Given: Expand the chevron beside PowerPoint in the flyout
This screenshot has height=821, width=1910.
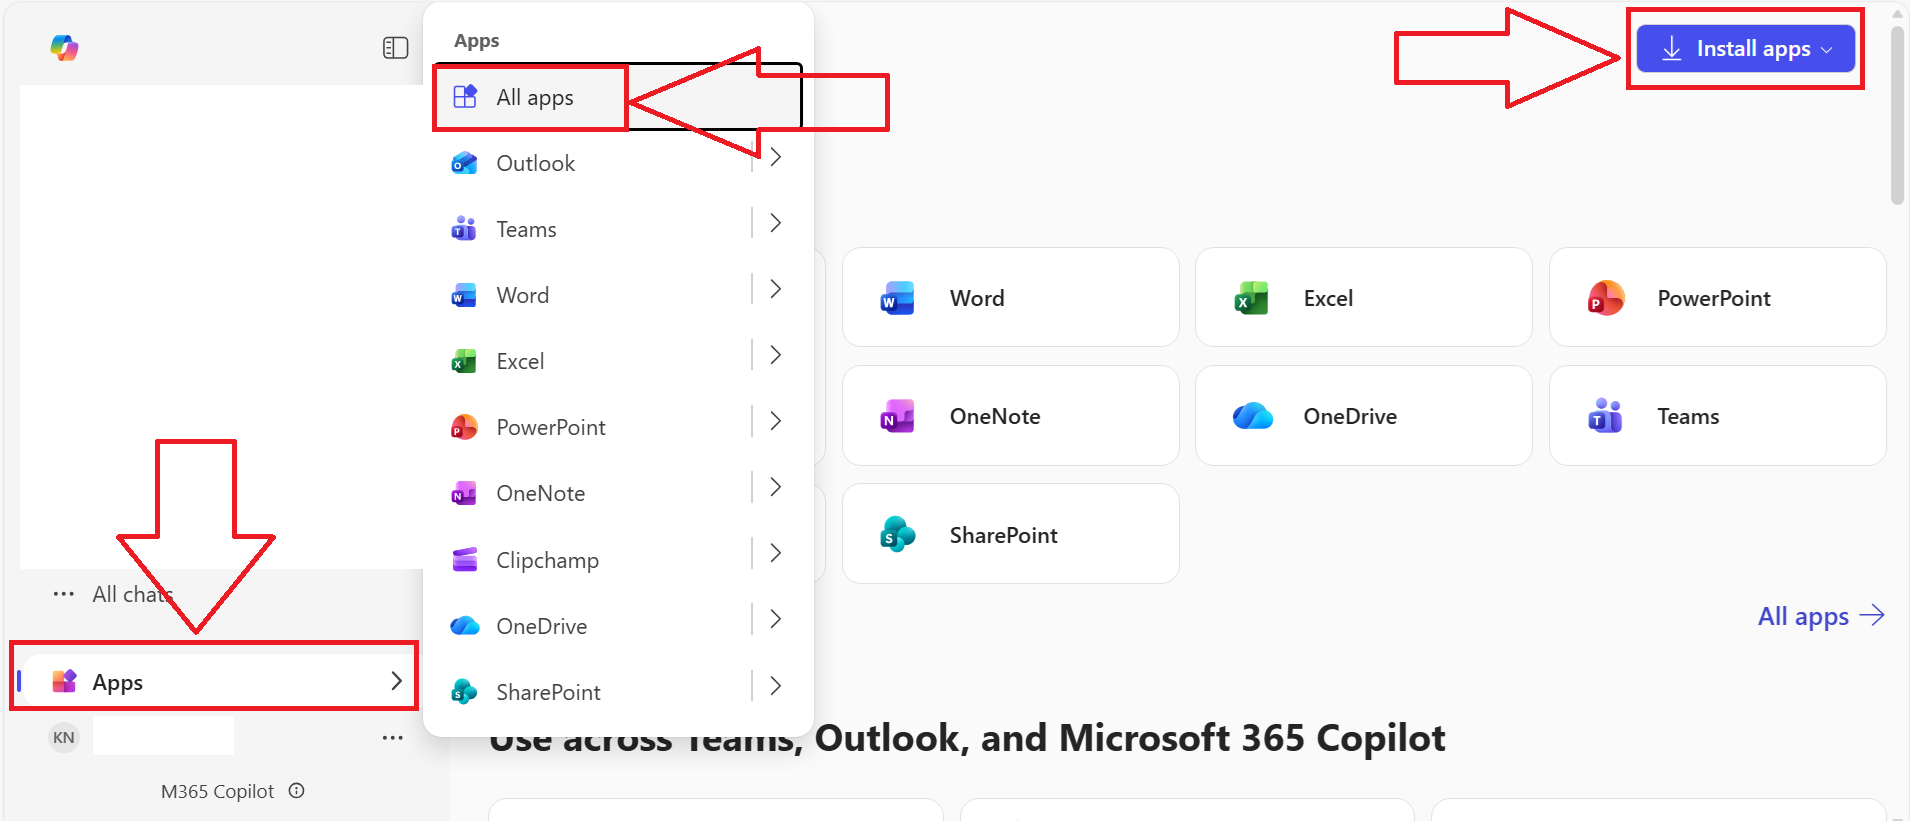Looking at the screenshot, I should [776, 421].
